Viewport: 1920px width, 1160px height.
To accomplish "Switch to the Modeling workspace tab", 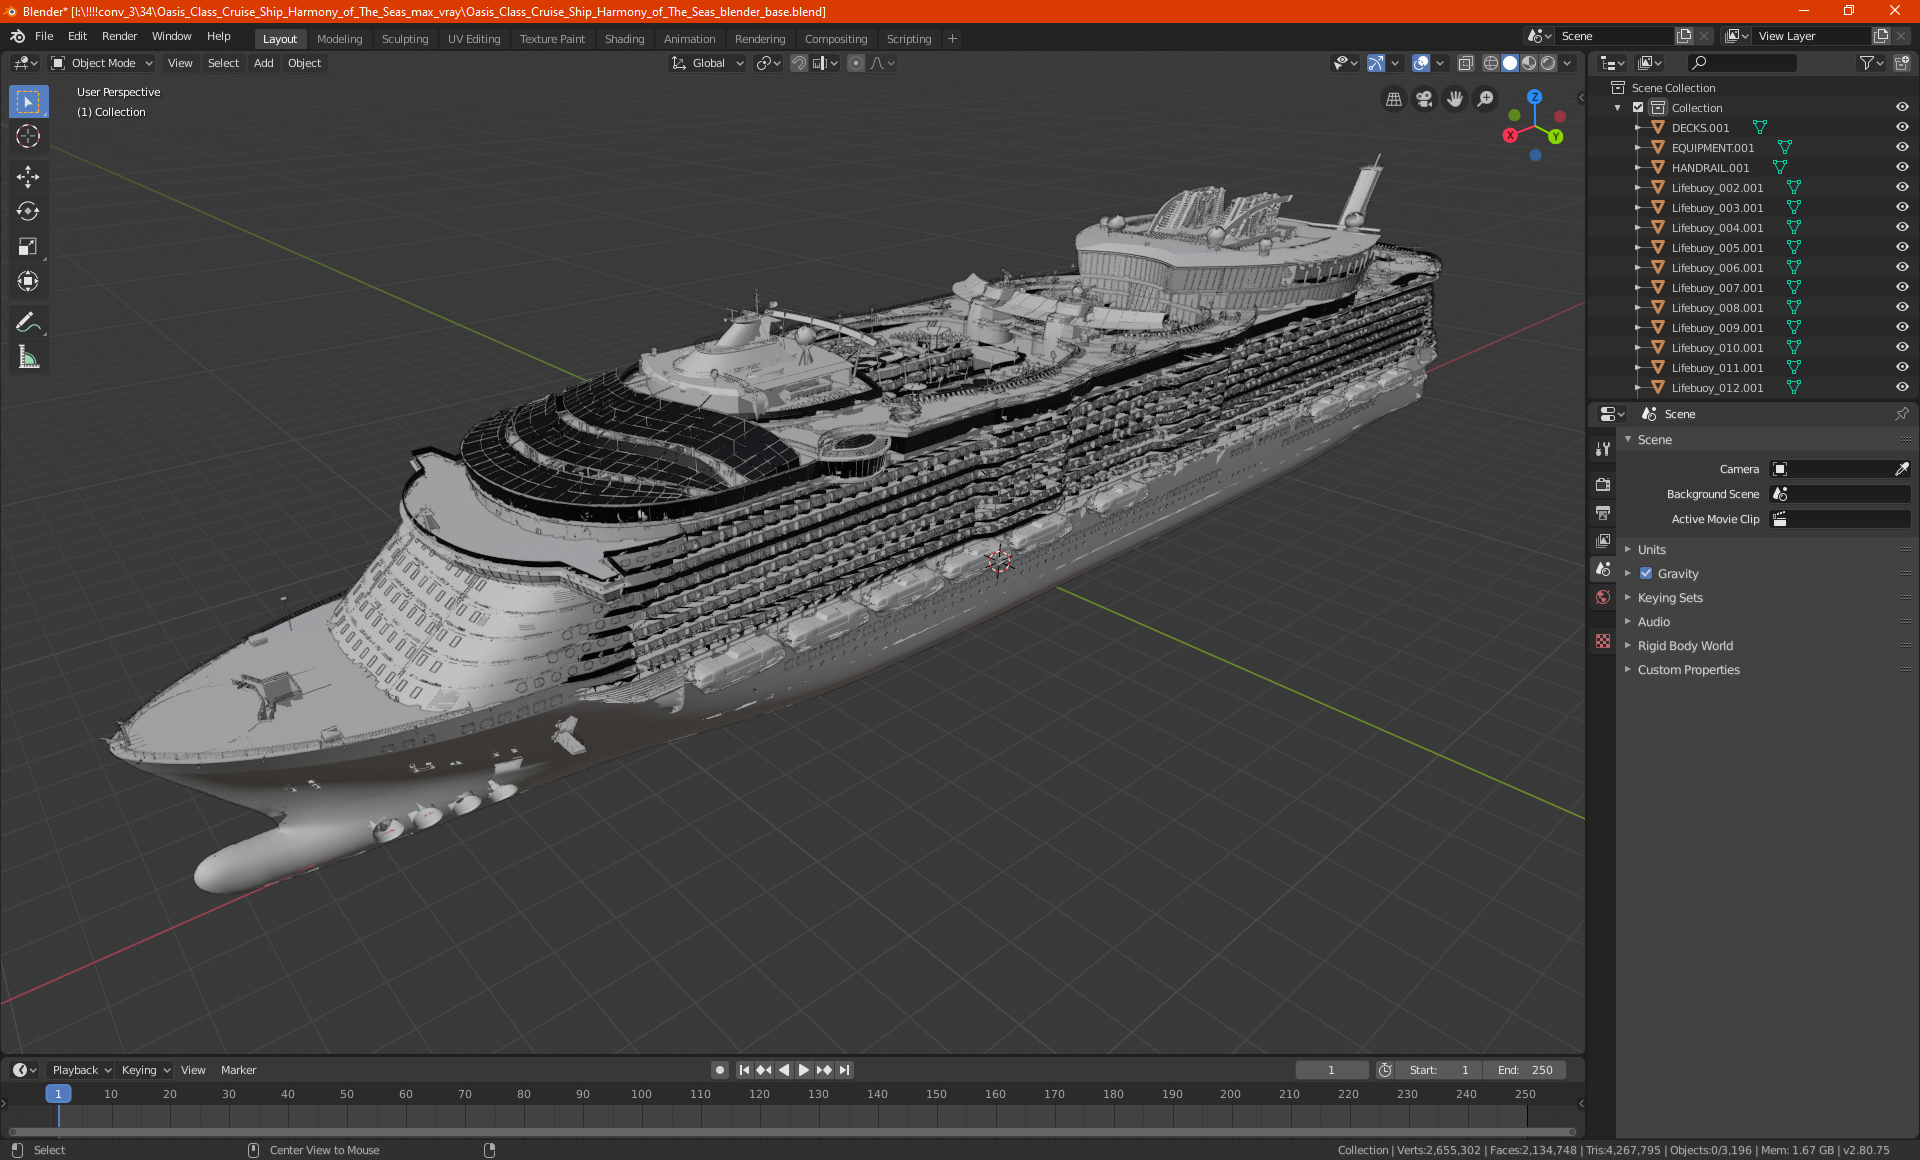I will (339, 39).
